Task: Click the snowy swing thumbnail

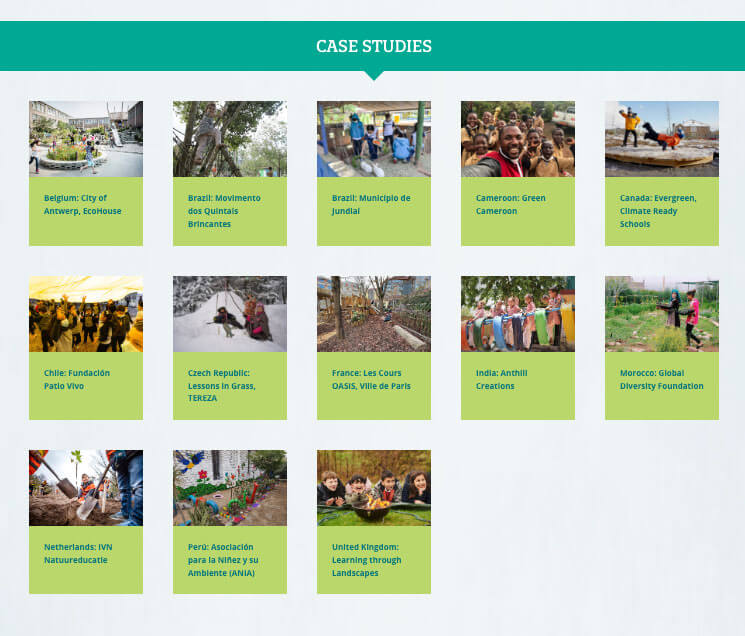Action: pyautogui.click(x=230, y=314)
